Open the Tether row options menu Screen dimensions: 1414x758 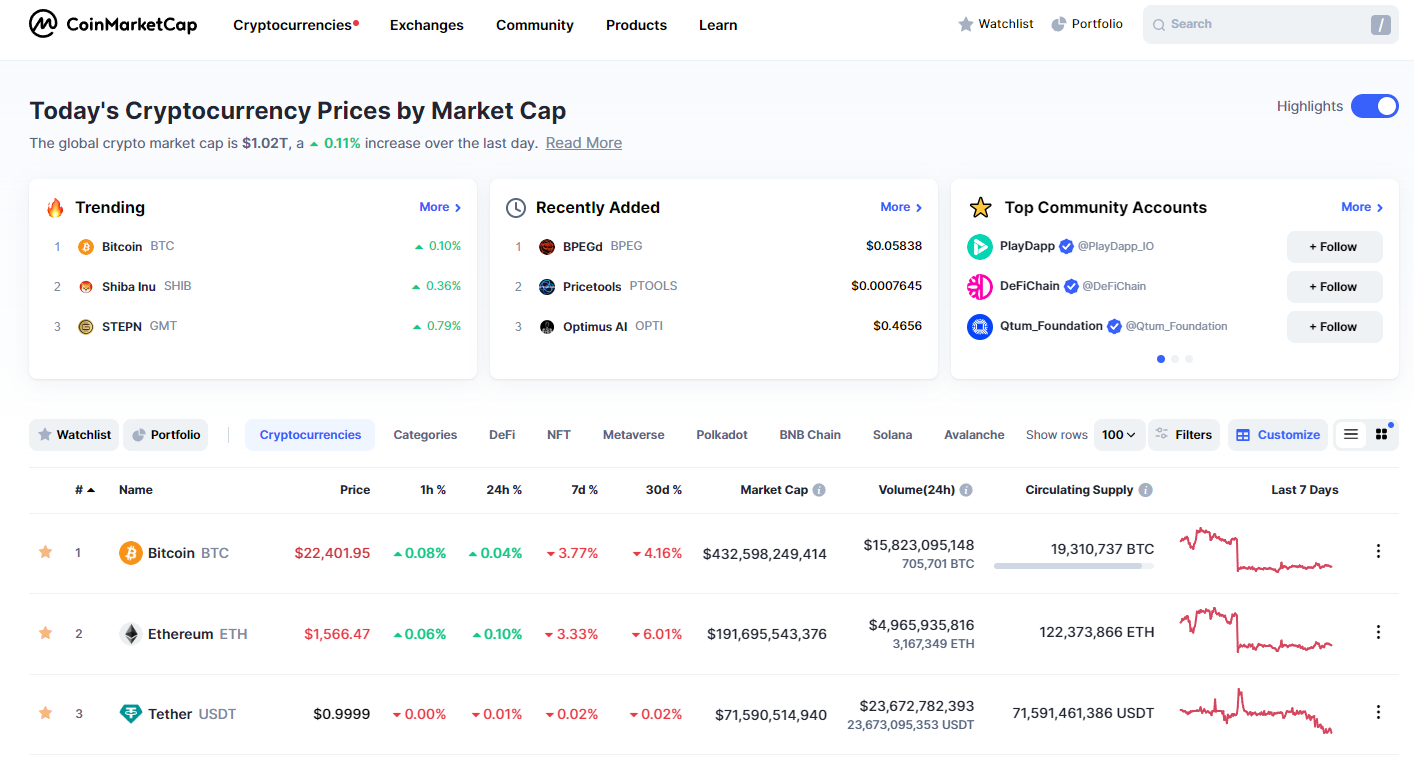click(x=1378, y=712)
